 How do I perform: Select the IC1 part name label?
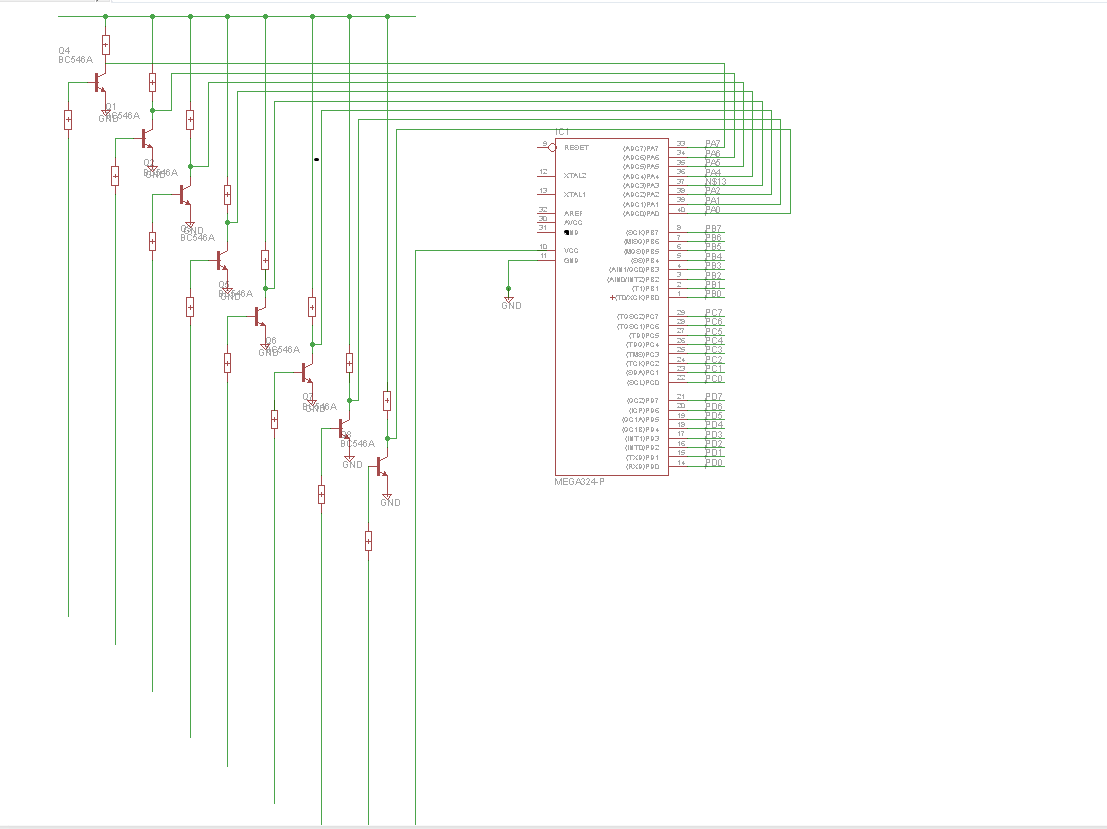click(562, 132)
